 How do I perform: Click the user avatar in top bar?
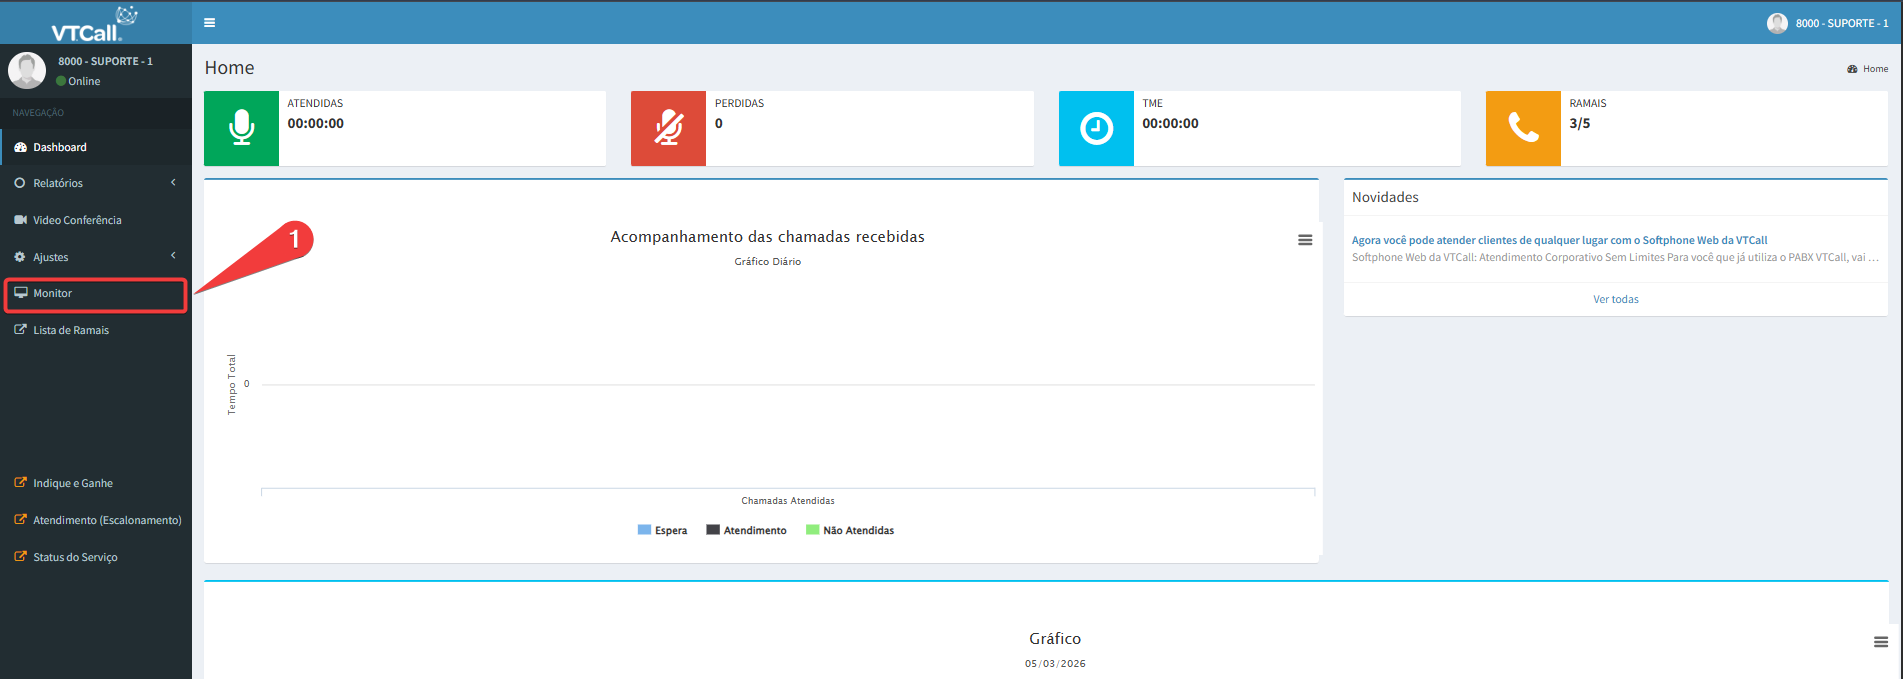coord(1777,23)
